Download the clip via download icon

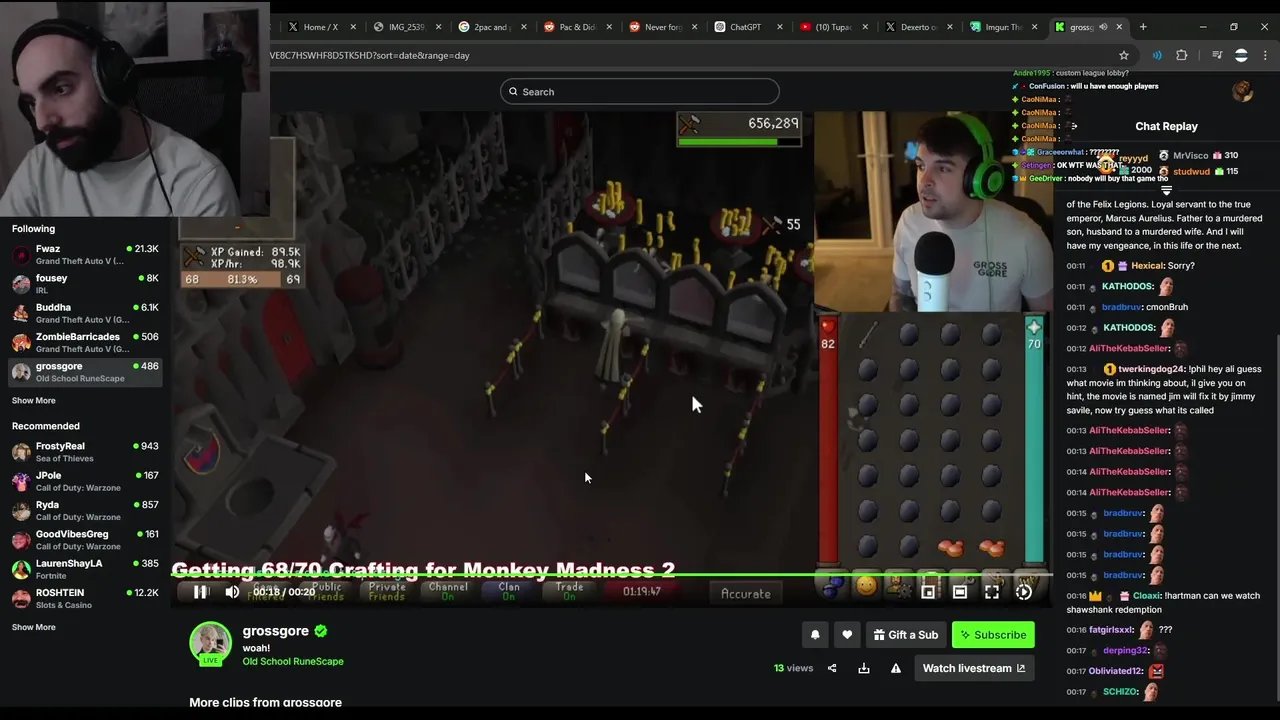point(864,668)
